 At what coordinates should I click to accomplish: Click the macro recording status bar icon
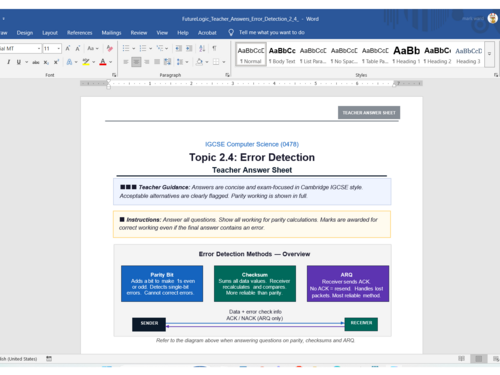point(49,359)
